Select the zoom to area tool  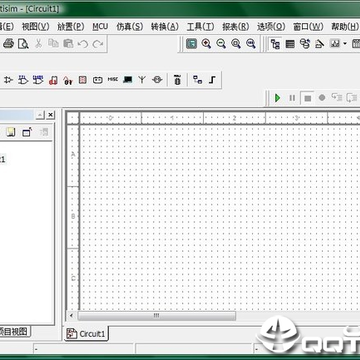coord(236,44)
